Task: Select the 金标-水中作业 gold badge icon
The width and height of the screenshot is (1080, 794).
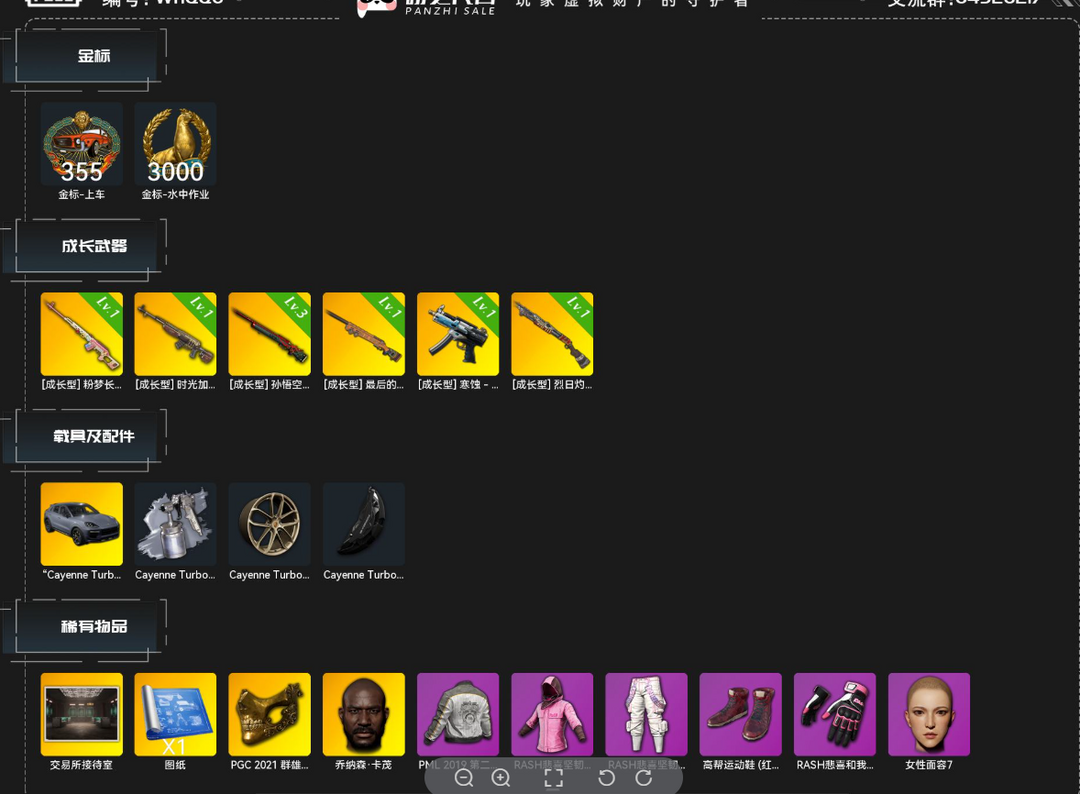Action: (176, 144)
